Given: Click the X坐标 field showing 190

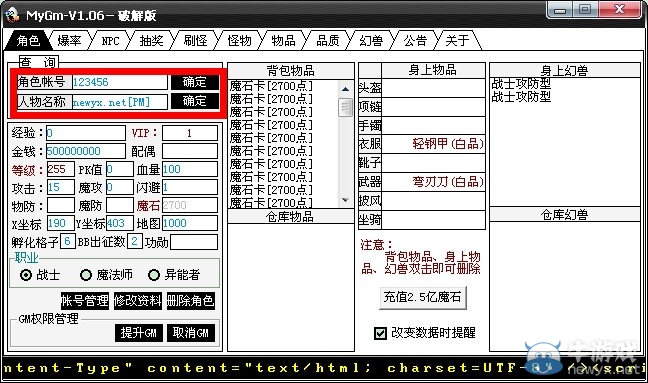Looking at the screenshot, I should 60,223.
